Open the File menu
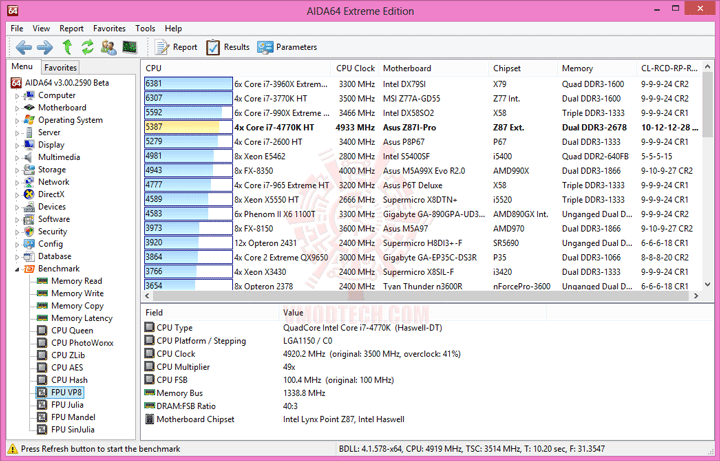 pyautogui.click(x=17, y=28)
